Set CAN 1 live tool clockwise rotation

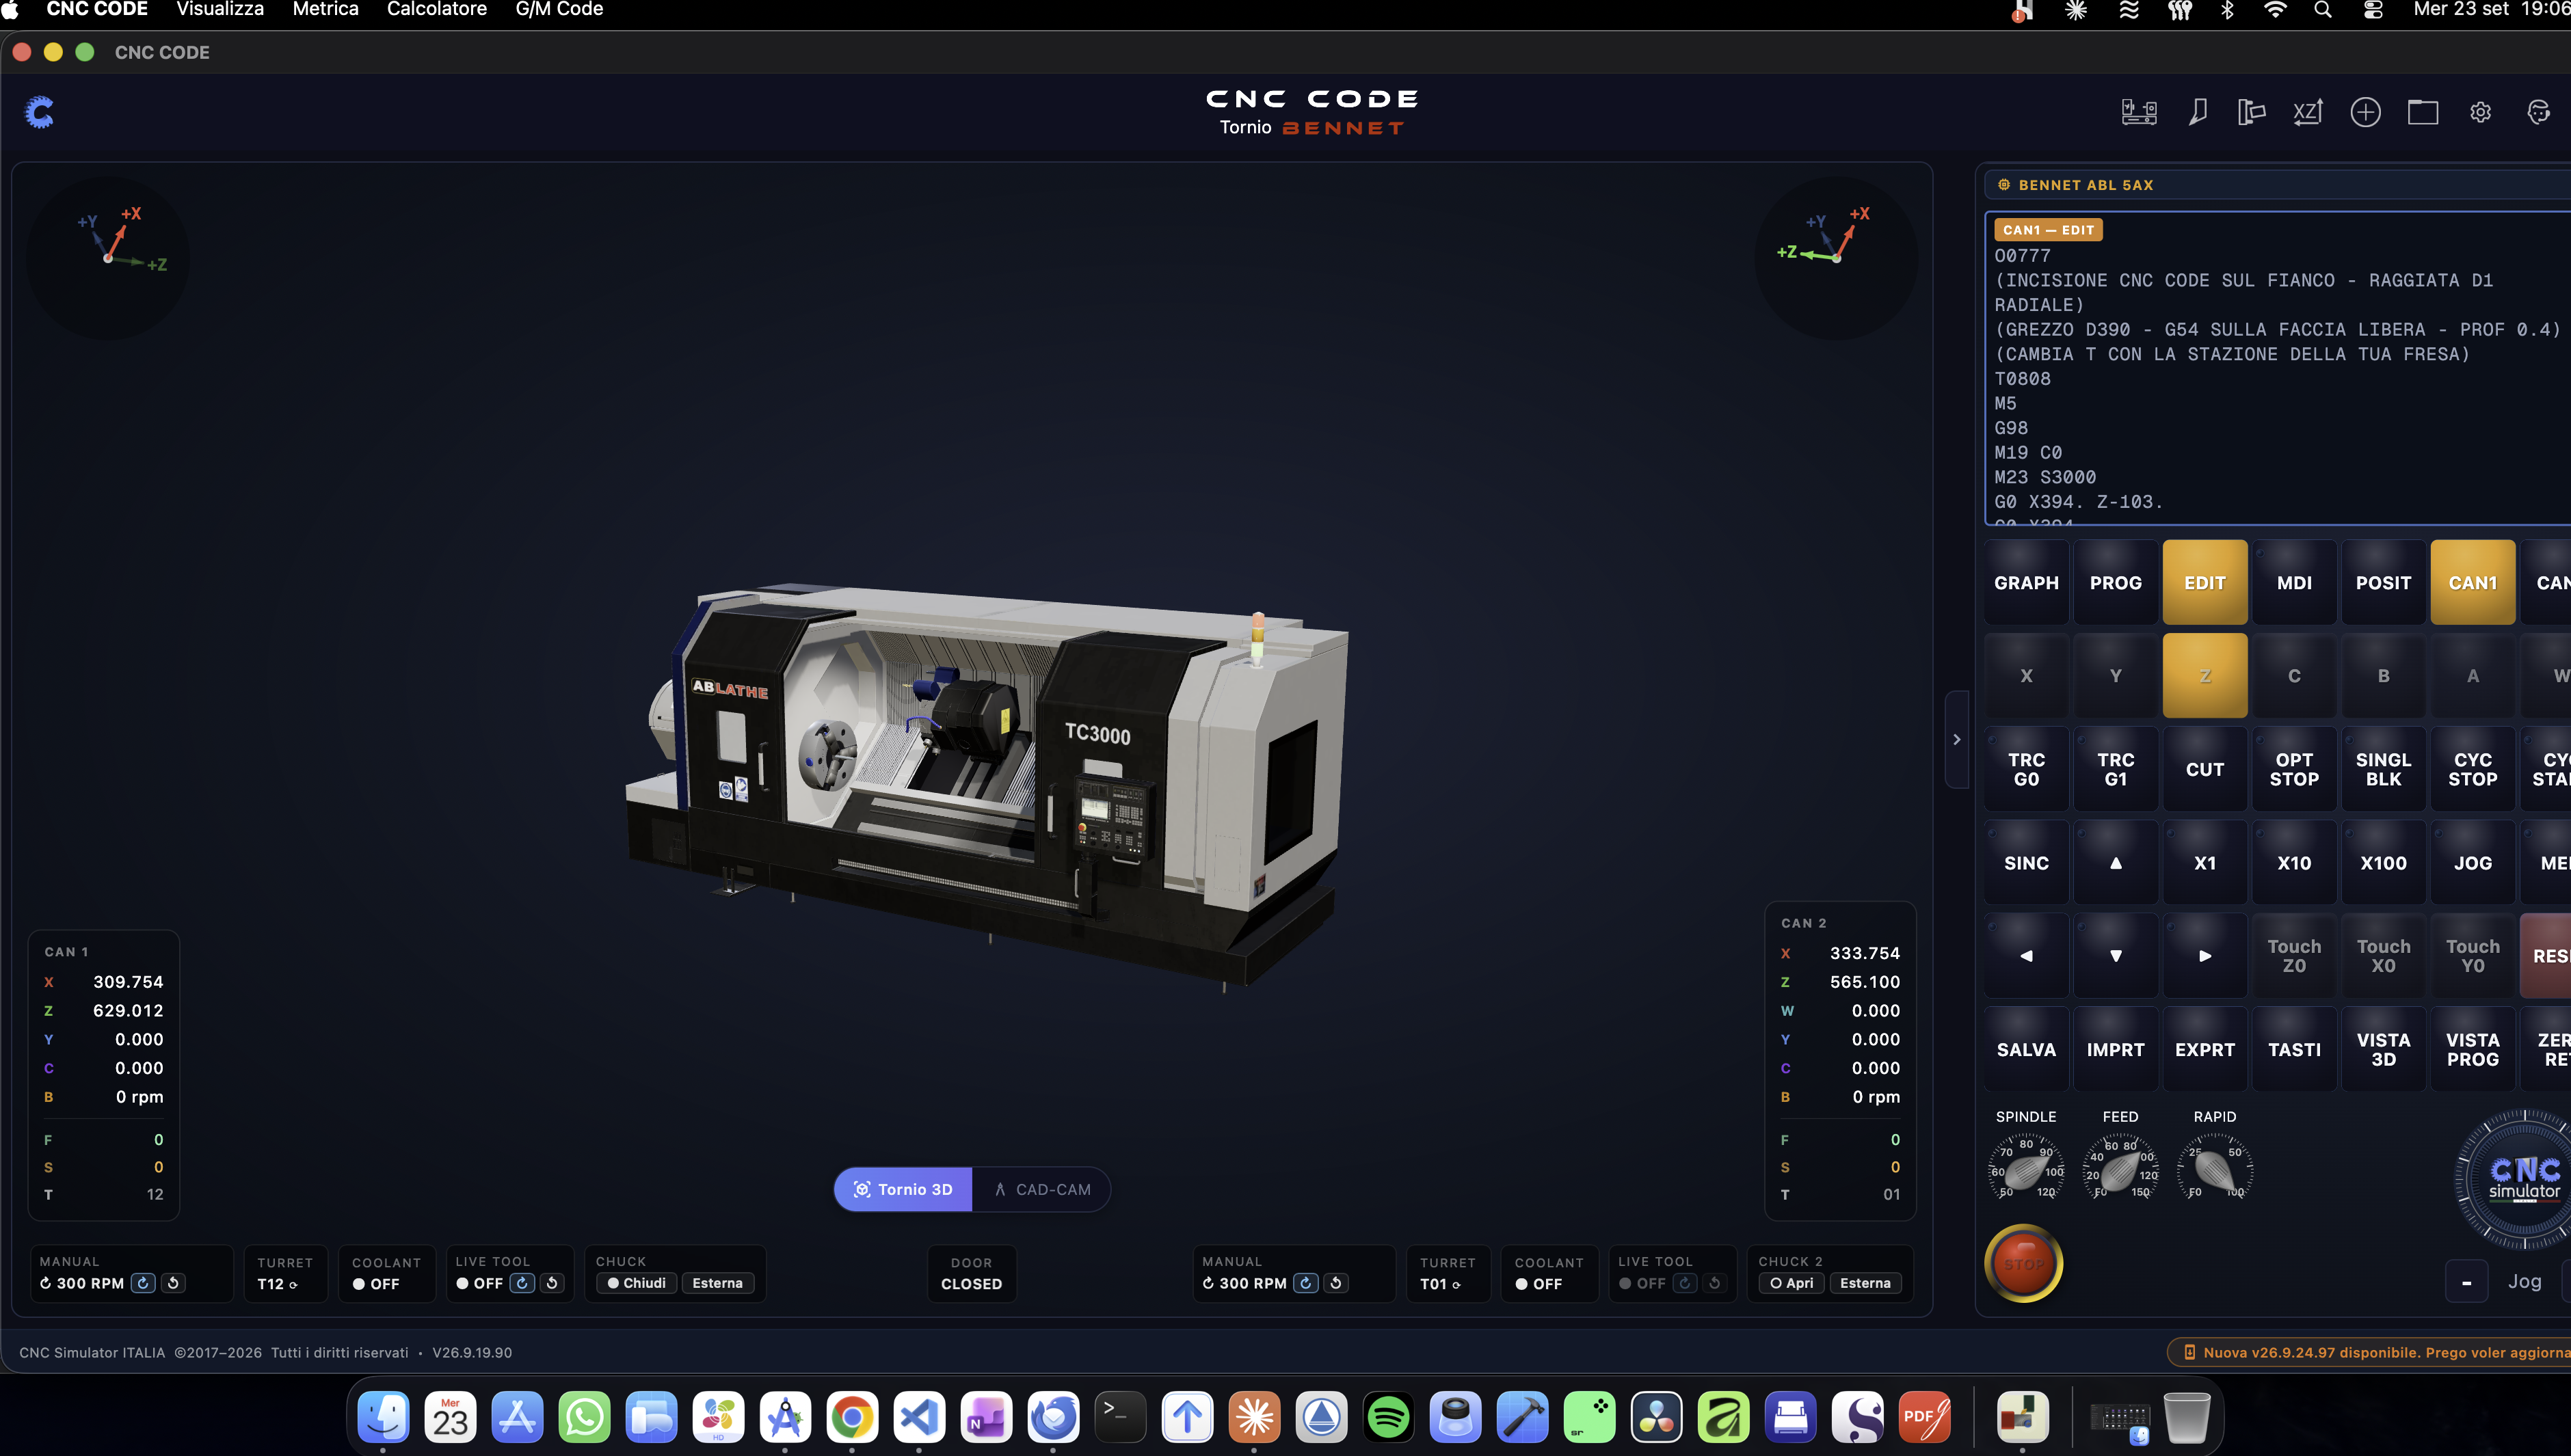[522, 1283]
